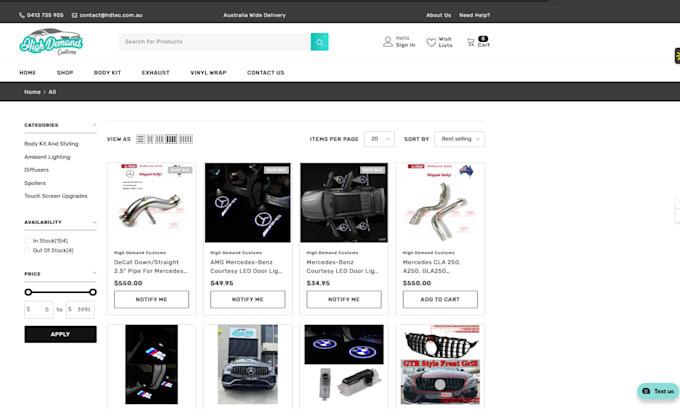Open the Mercedes CLA 250, A250, GLA250 title
The height and width of the screenshot is (409, 680).
click(x=432, y=267)
